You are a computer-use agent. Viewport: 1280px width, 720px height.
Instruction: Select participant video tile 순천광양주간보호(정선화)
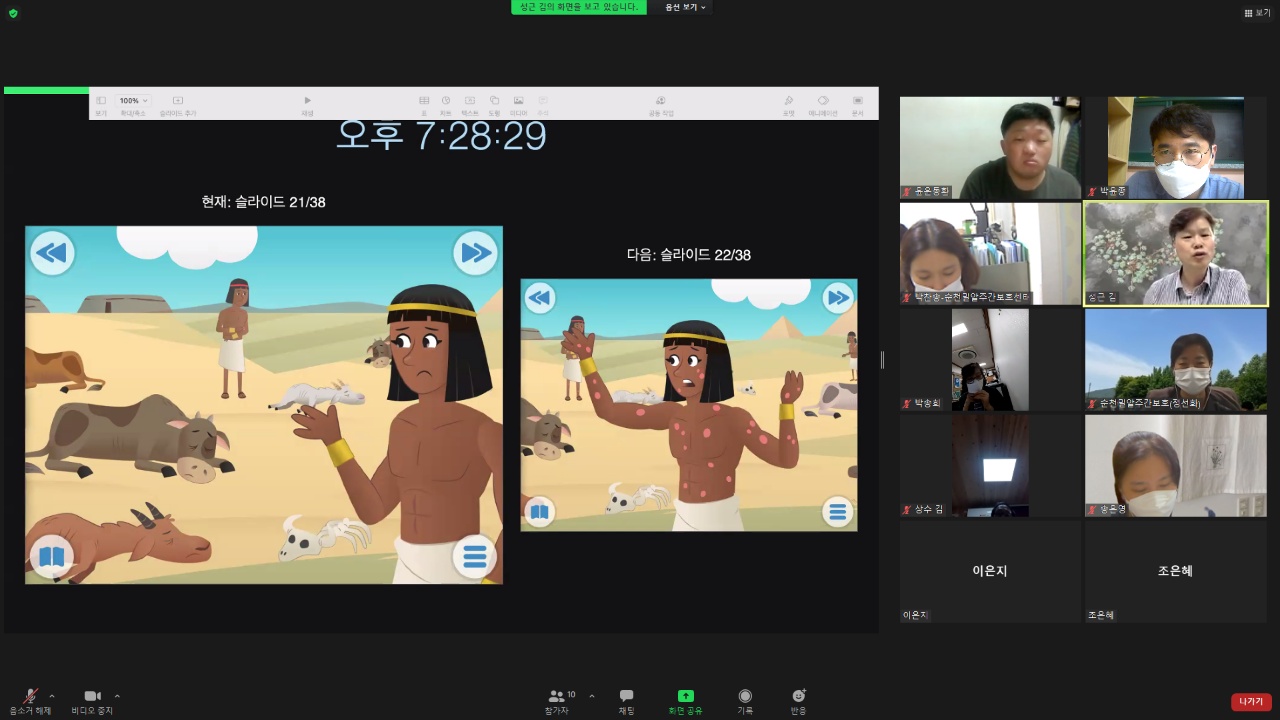[x=1176, y=360]
